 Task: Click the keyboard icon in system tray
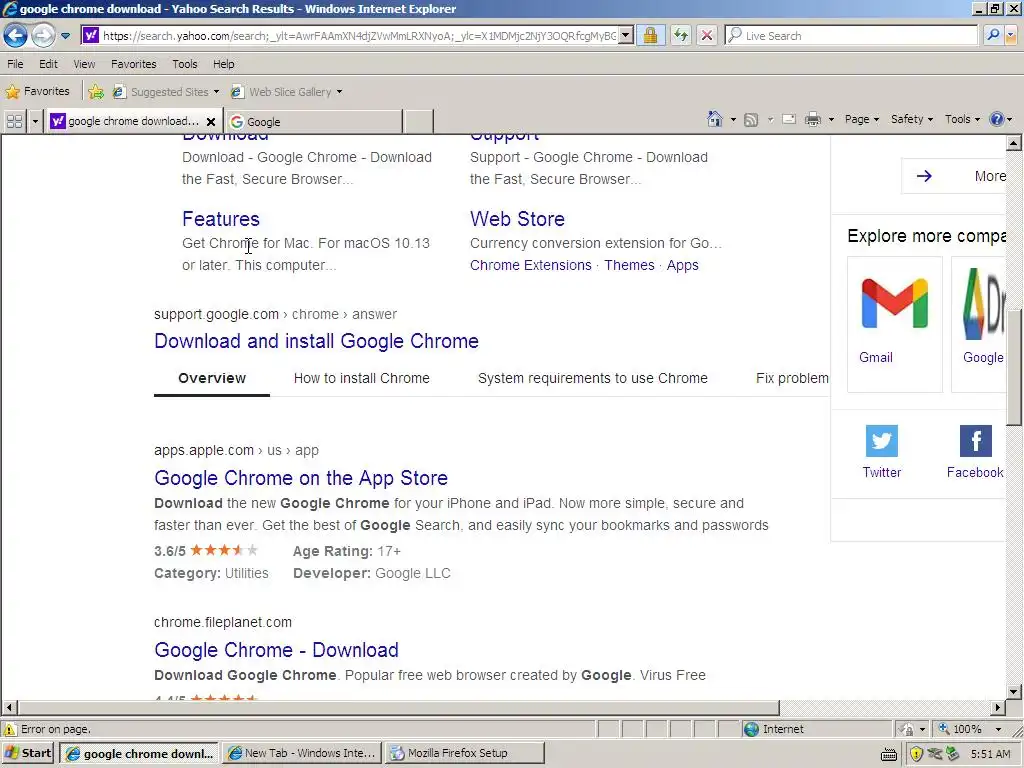tap(889, 755)
